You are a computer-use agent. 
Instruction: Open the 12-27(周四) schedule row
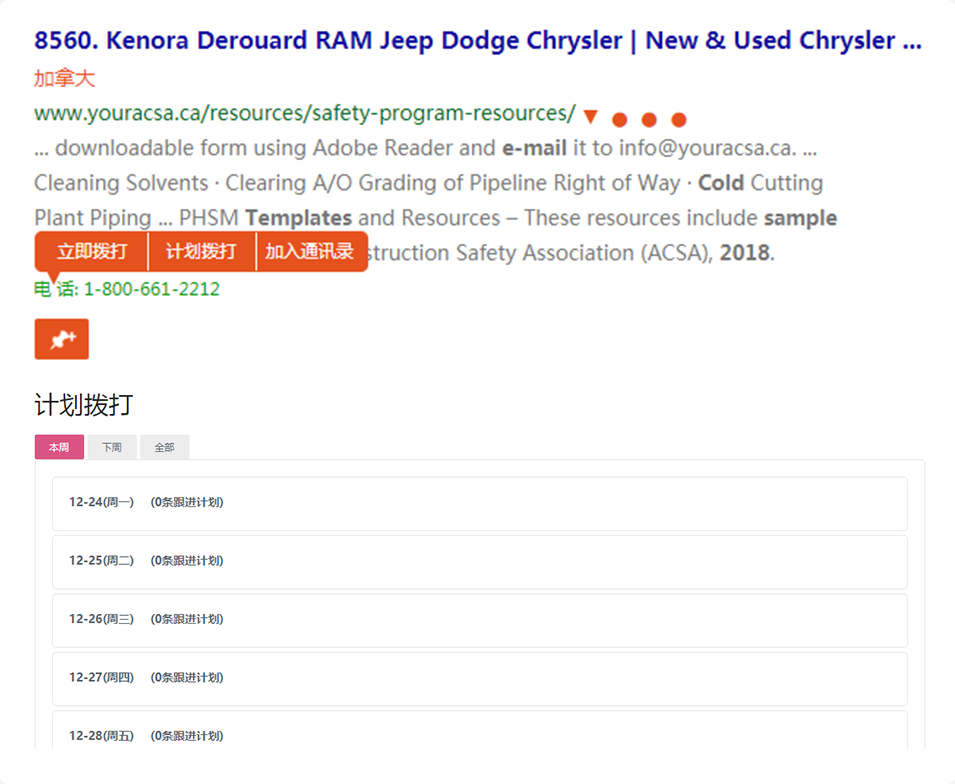pyautogui.click(x=480, y=679)
